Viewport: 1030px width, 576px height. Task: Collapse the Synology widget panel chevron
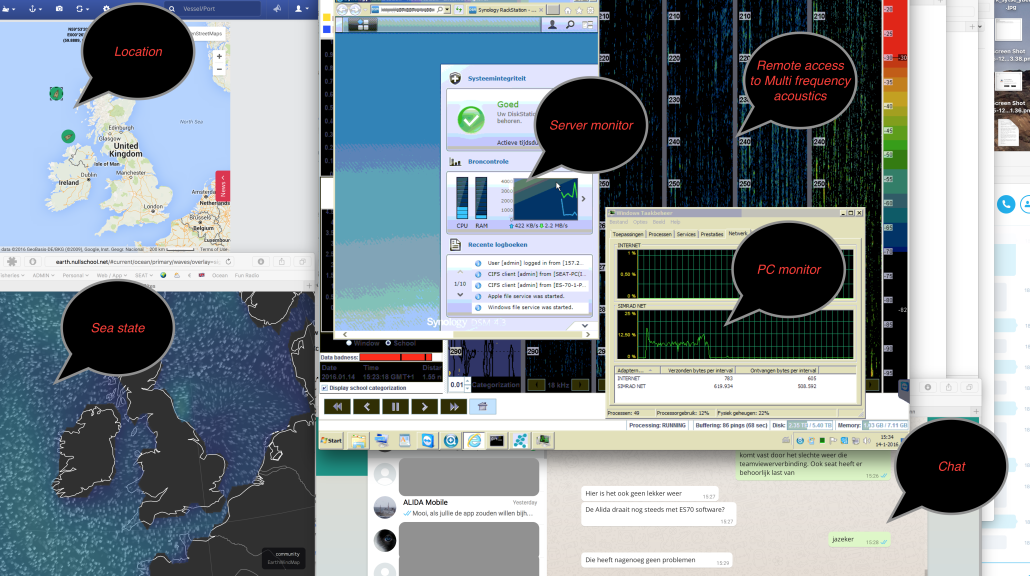585,325
